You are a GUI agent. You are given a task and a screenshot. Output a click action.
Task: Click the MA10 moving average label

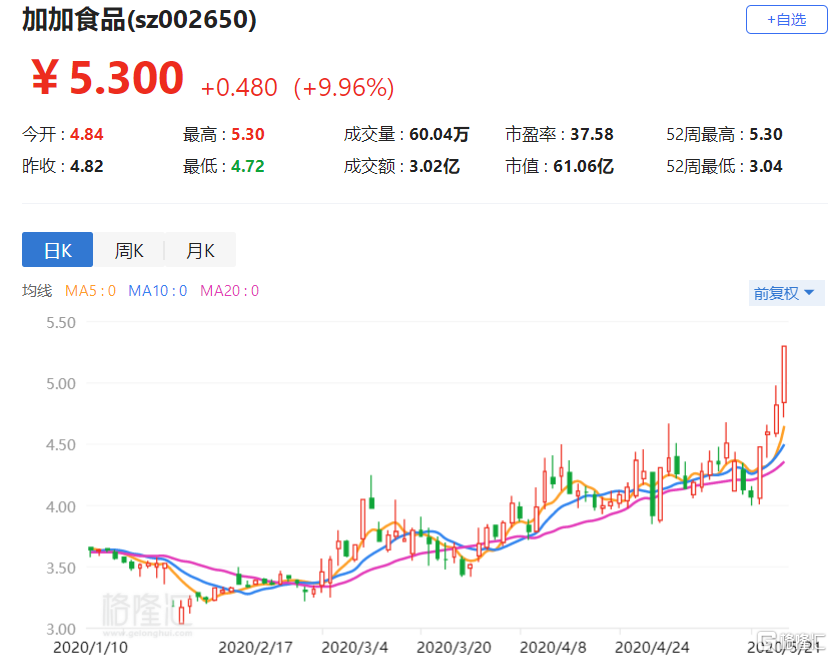pos(158,291)
